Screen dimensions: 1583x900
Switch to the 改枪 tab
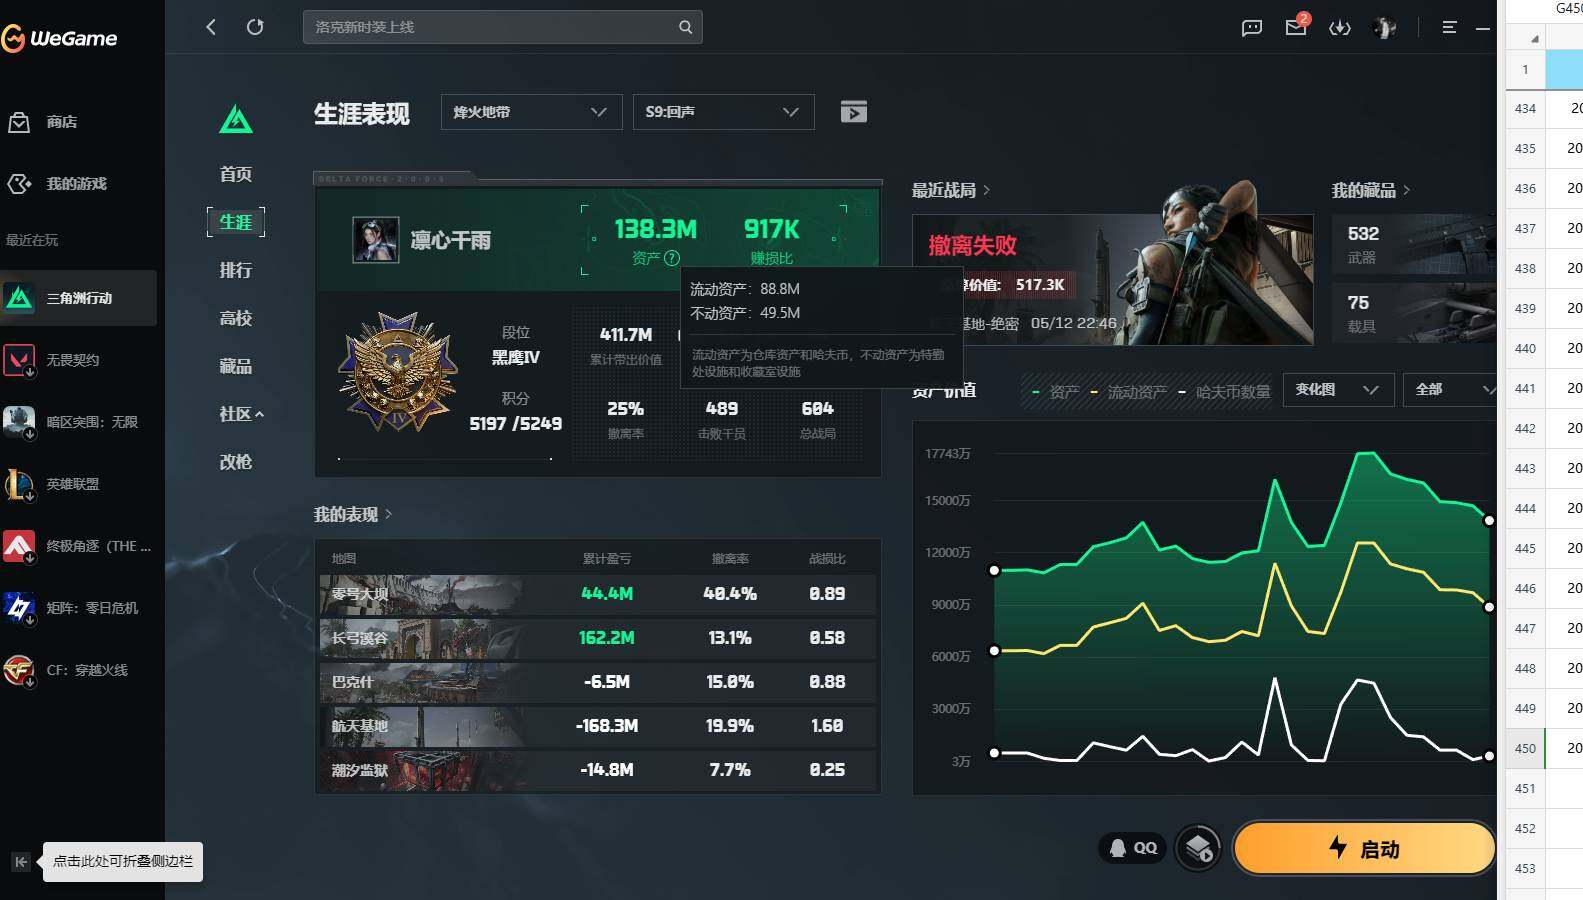pos(236,462)
